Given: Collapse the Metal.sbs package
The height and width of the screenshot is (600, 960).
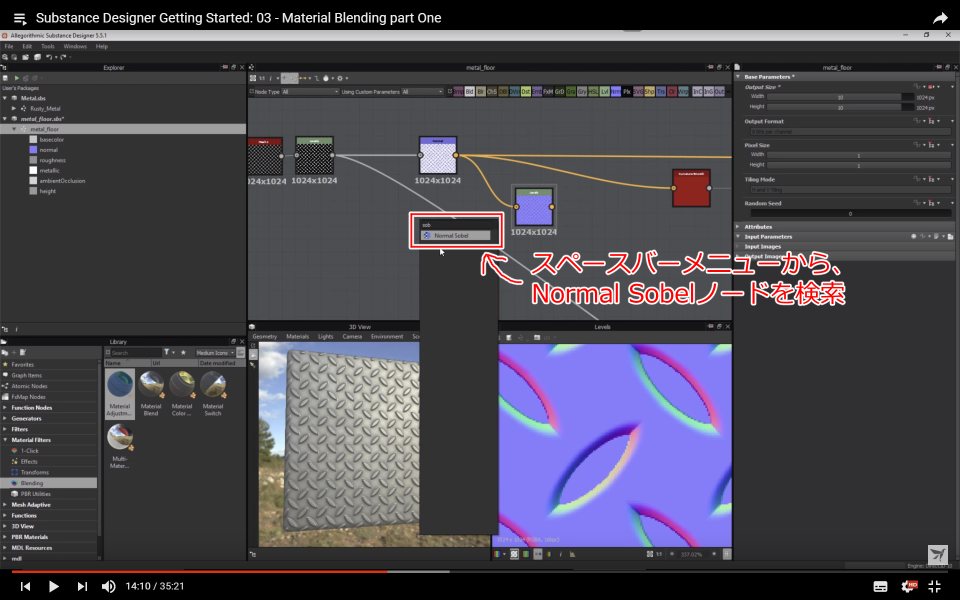Looking at the screenshot, I should (x=6, y=98).
